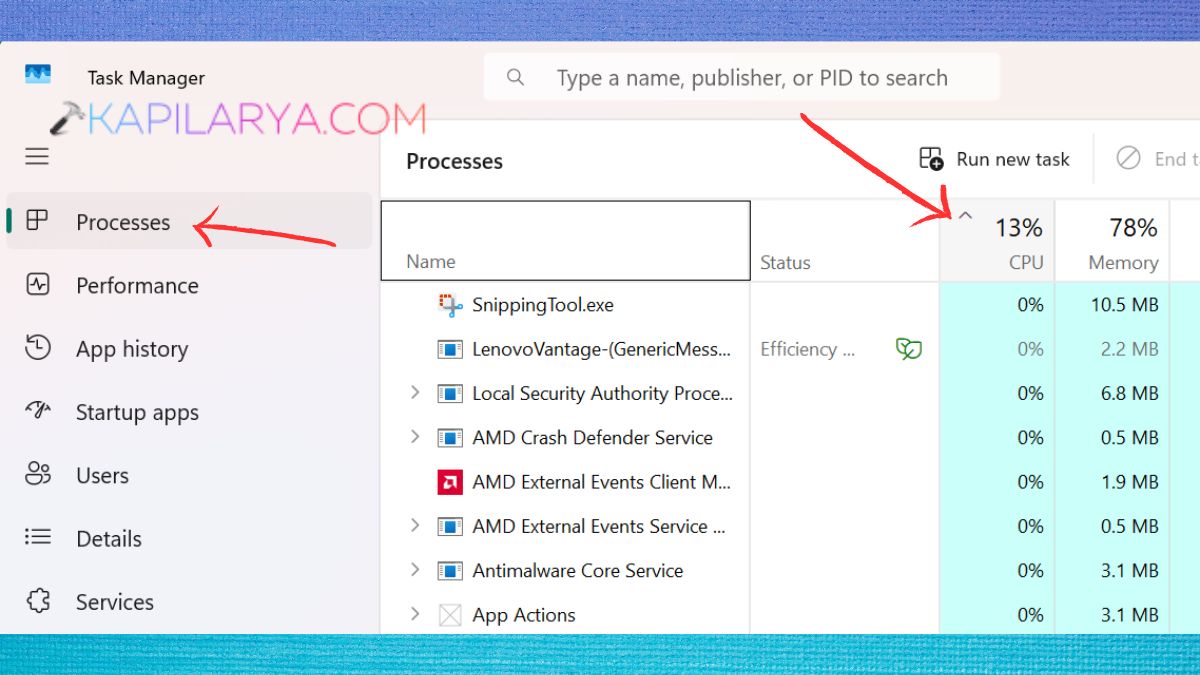Expand Antimalware Core Service group
Viewport: 1200px width, 675px height.
[415, 570]
